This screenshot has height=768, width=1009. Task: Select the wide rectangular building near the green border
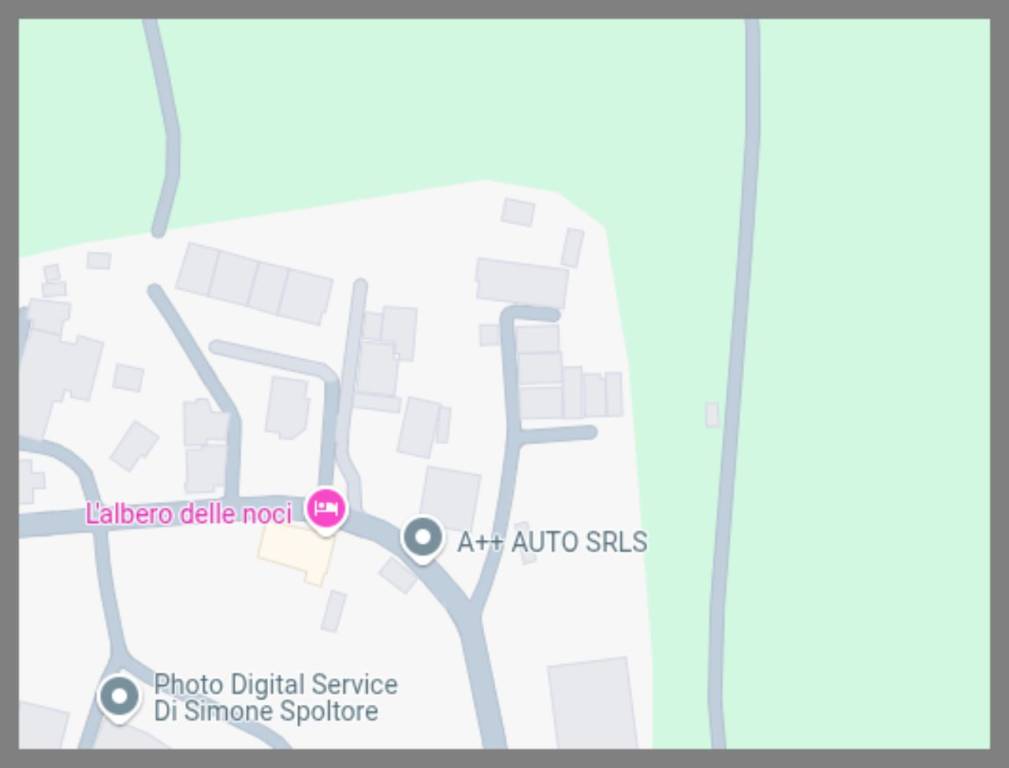pos(522,283)
